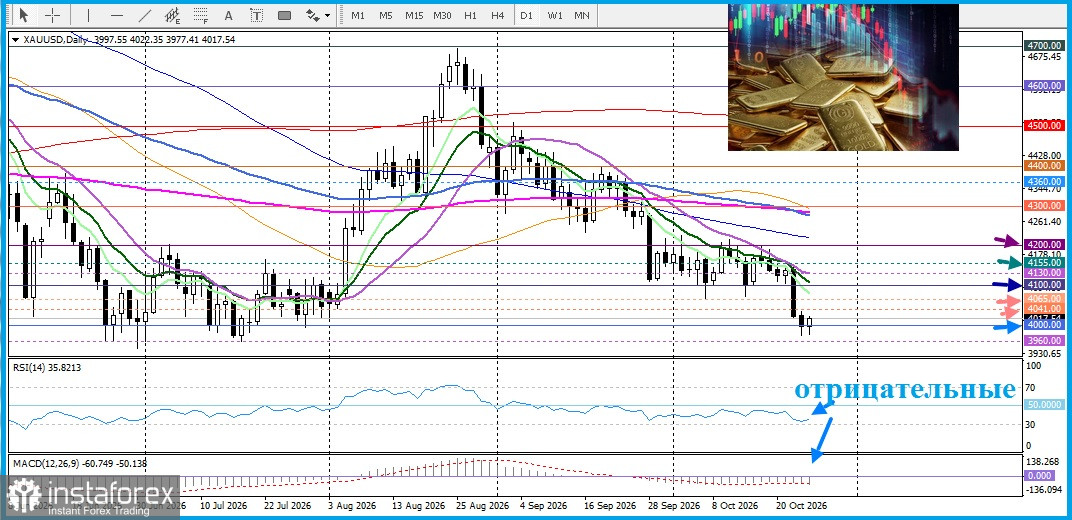Viewport: 1072px width, 520px height.
Task: Click the 4428.00 price scale value
Action: [1043, 156]
